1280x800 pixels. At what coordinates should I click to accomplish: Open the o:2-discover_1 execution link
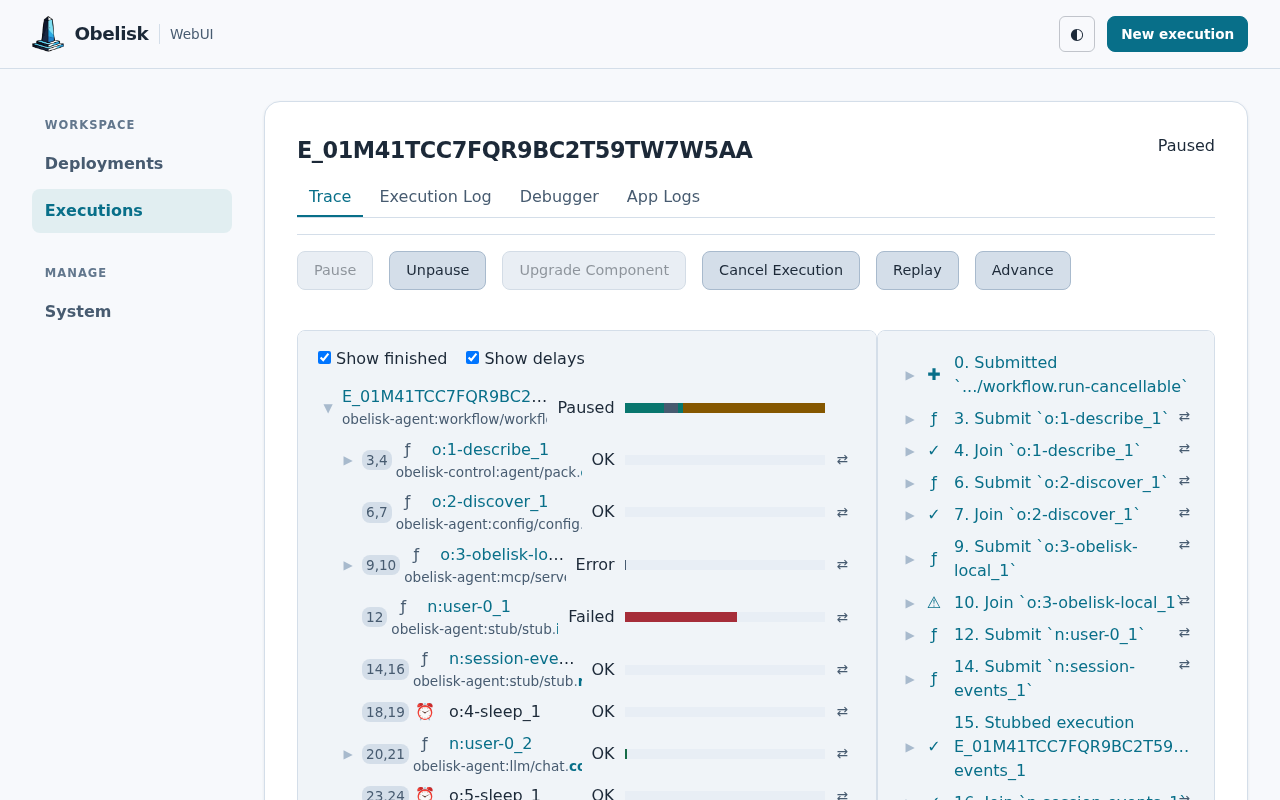pyautogui.click(x=490, y=502)
